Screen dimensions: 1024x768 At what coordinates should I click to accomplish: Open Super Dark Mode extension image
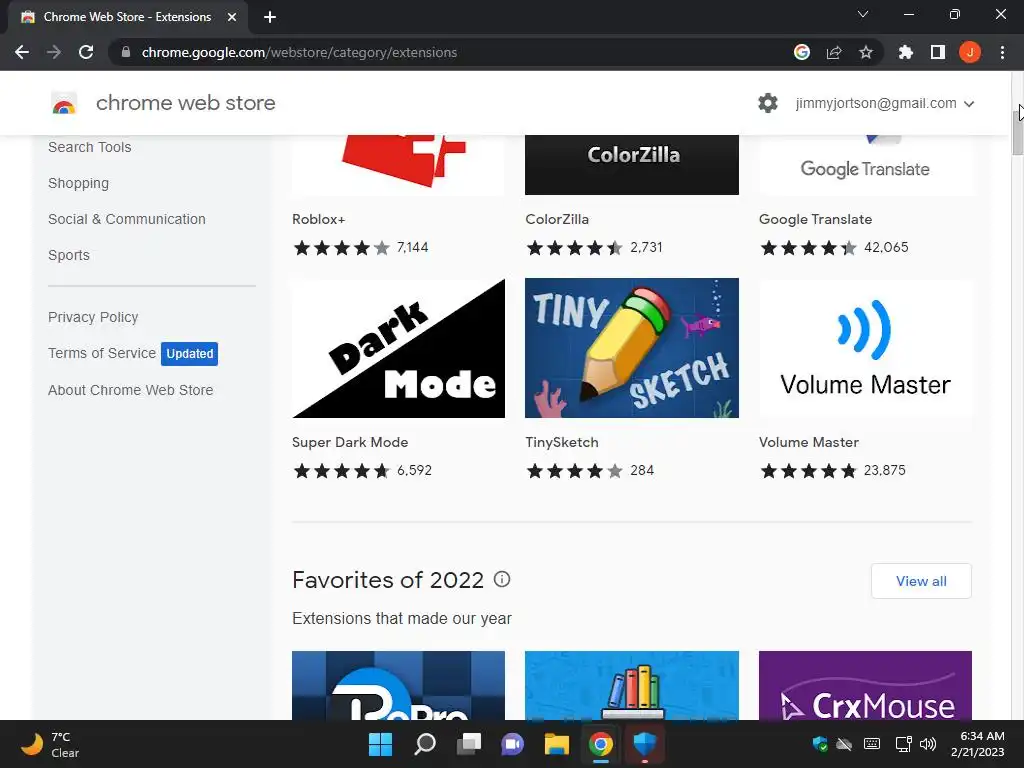[398, 348]
